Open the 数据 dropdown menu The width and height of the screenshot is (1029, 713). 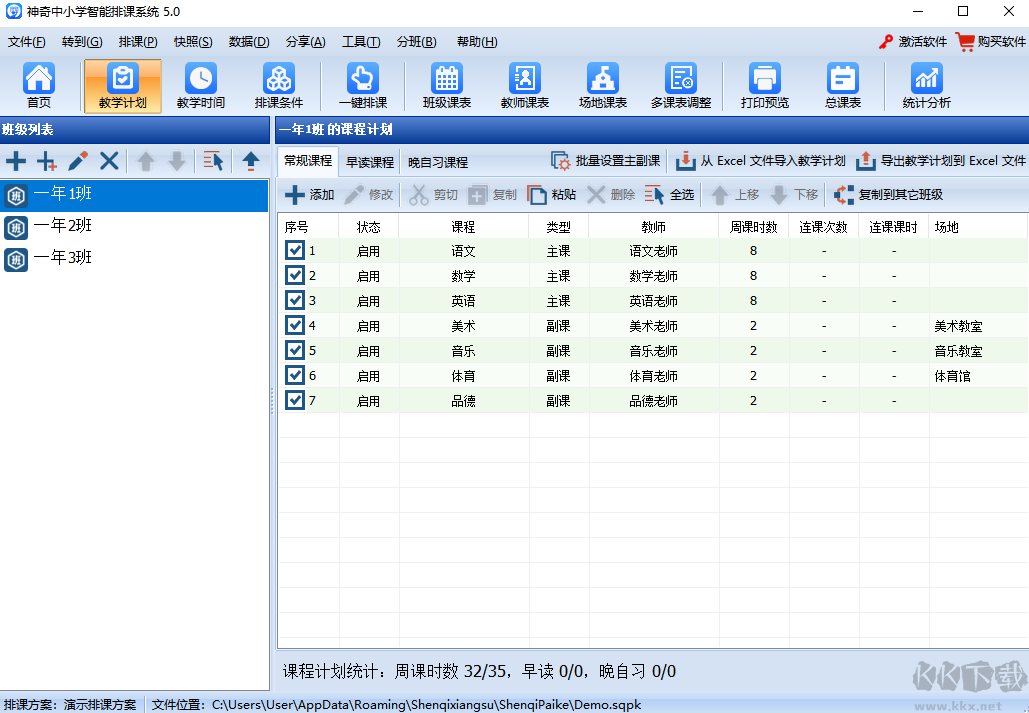click(x=246, y=41)
